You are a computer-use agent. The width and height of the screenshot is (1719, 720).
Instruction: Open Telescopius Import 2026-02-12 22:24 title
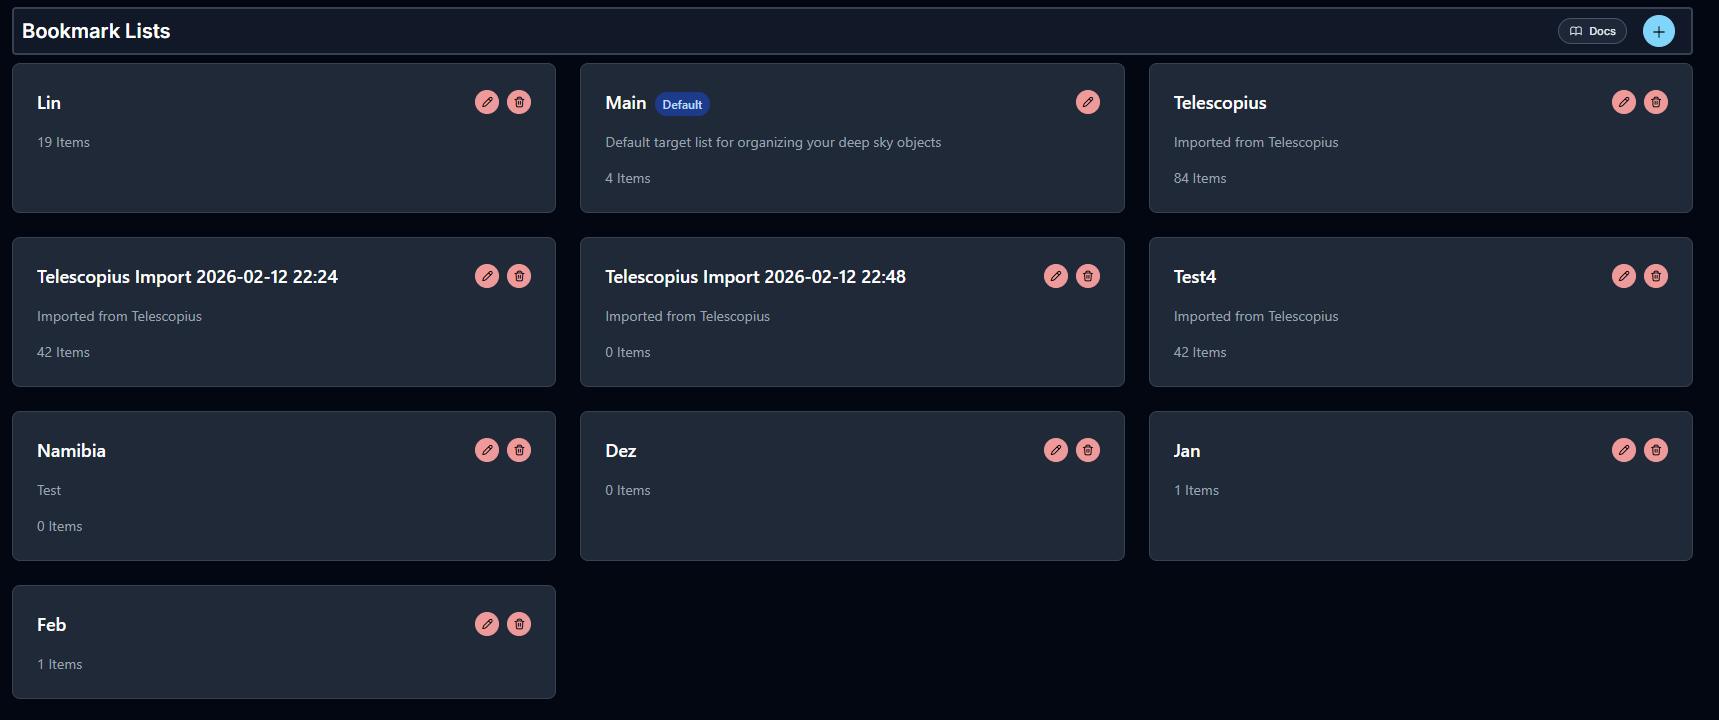click(x=187, y=277)
